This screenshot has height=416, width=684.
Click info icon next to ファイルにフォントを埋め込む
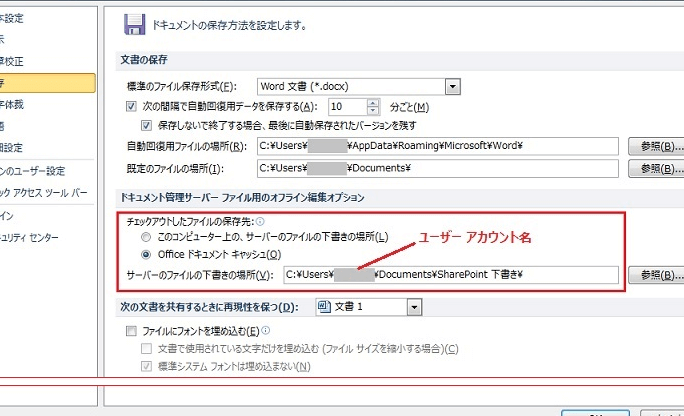point(266,331)
